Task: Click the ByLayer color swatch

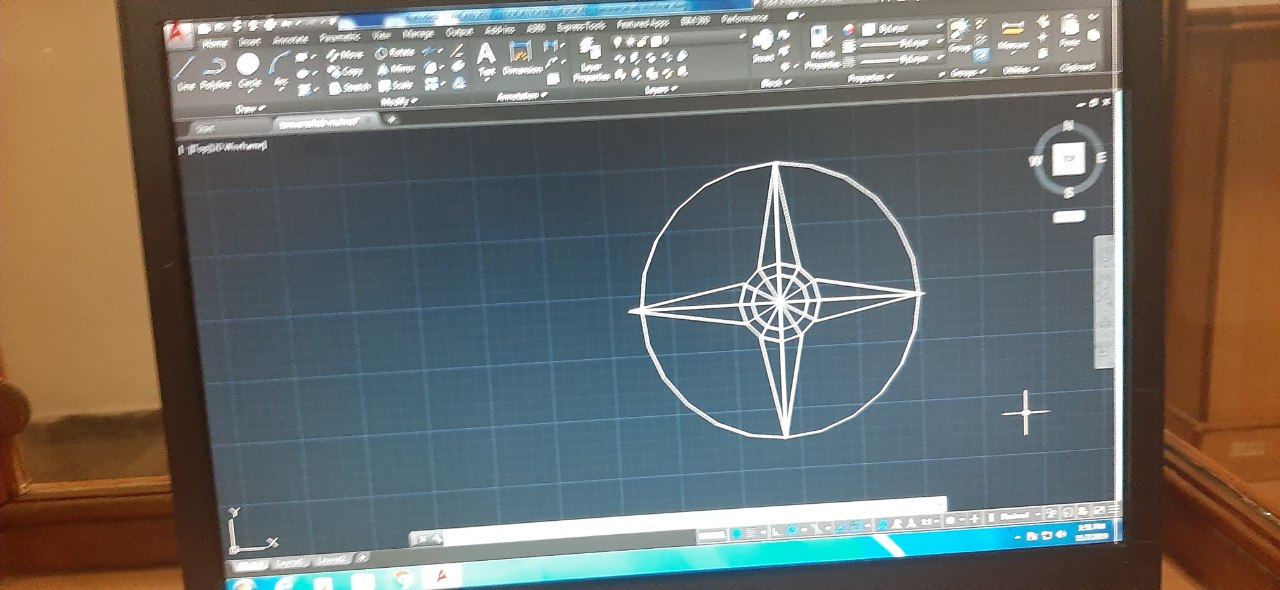Action: tap(867, 28)
